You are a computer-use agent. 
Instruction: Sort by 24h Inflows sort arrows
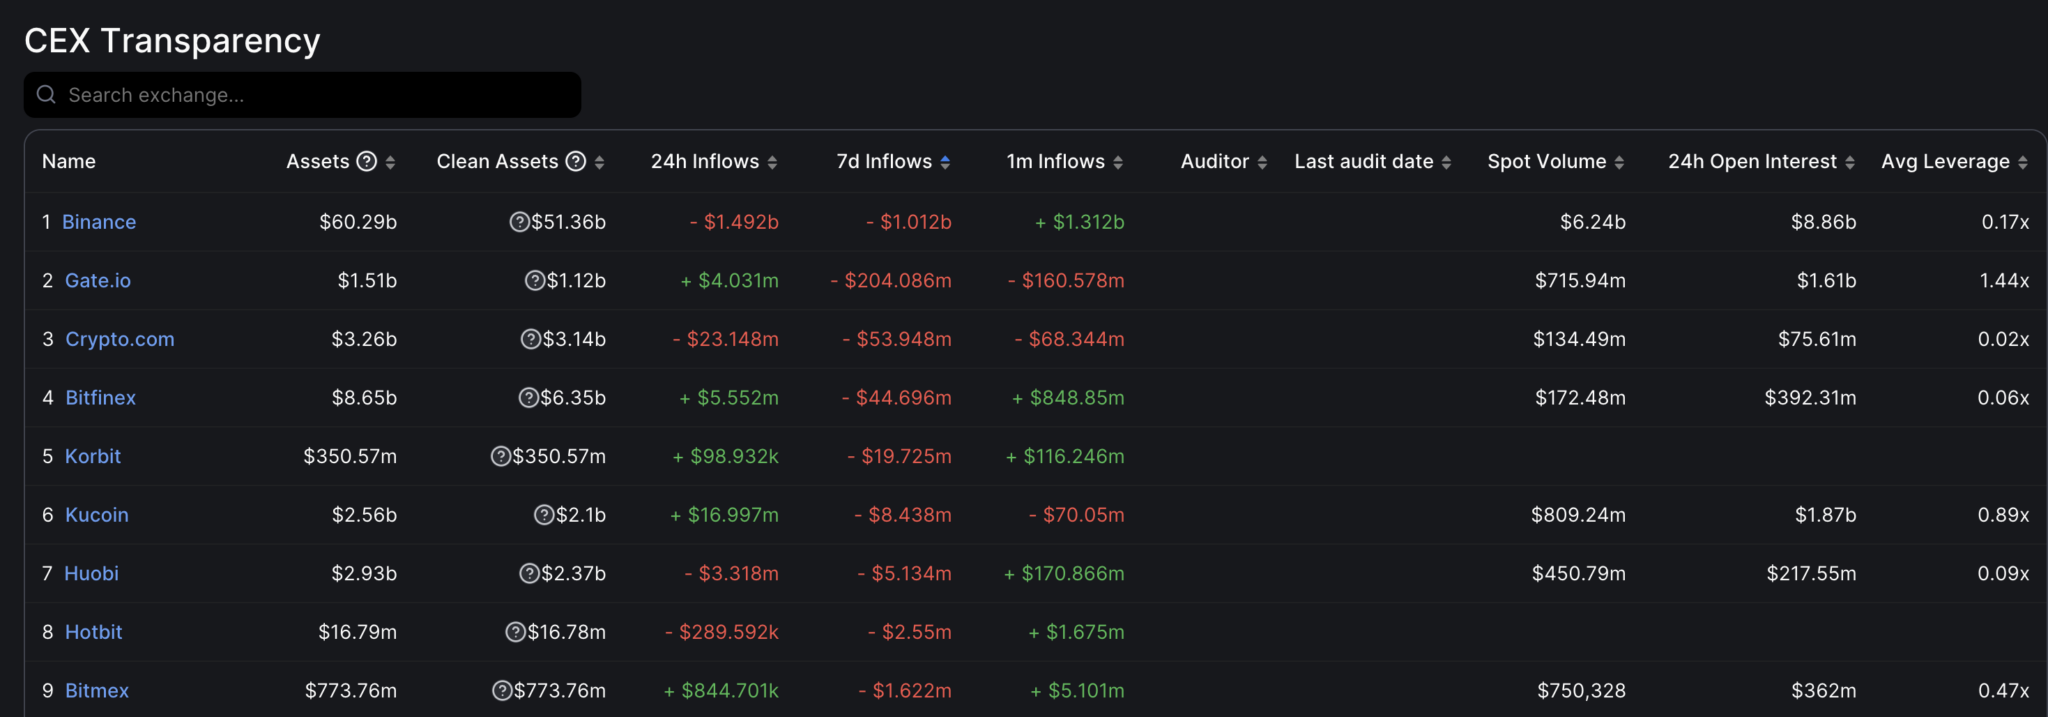point(772,163)
